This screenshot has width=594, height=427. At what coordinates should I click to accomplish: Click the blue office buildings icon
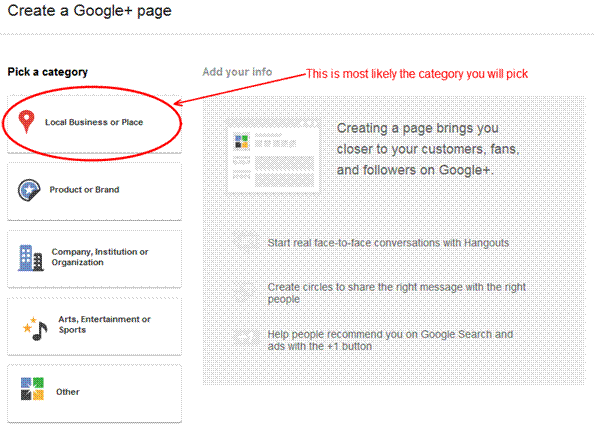tap(31, 258)
